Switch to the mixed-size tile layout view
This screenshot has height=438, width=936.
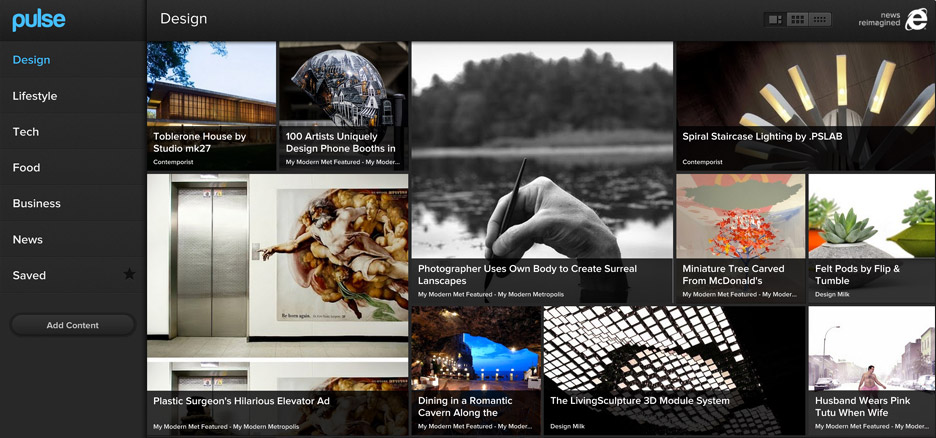(774, 19)
